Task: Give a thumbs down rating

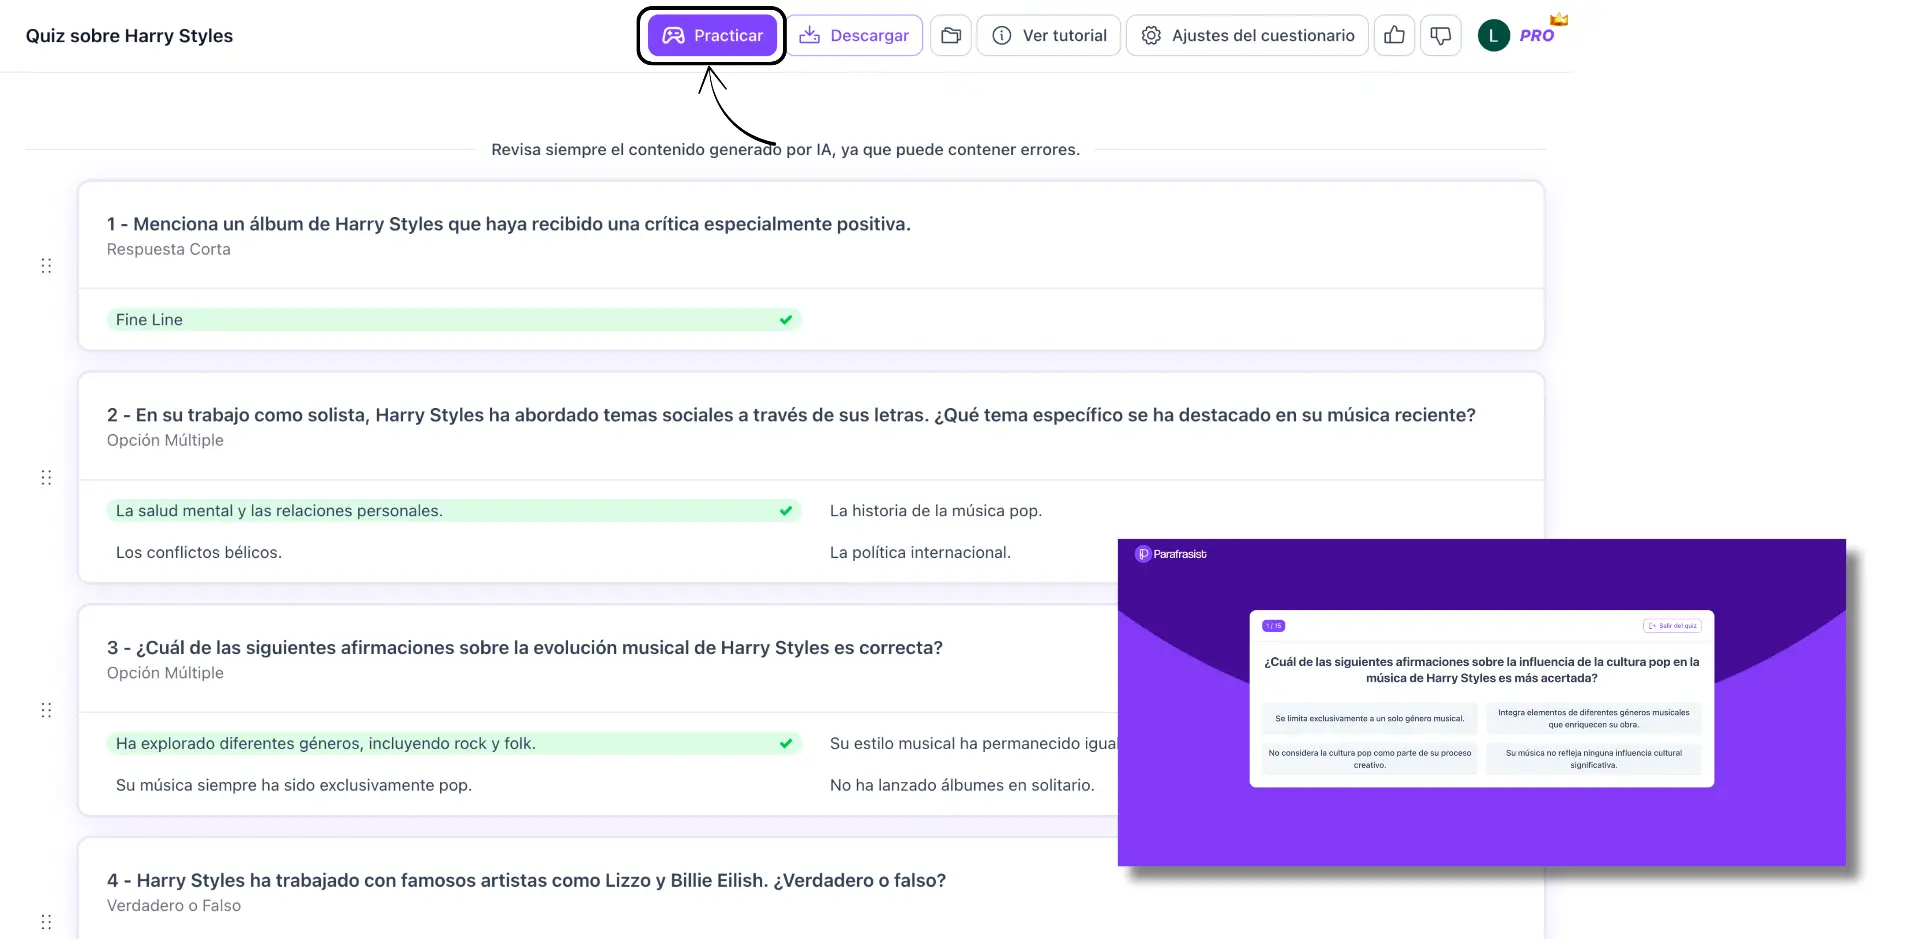Action: [1441, 36]
